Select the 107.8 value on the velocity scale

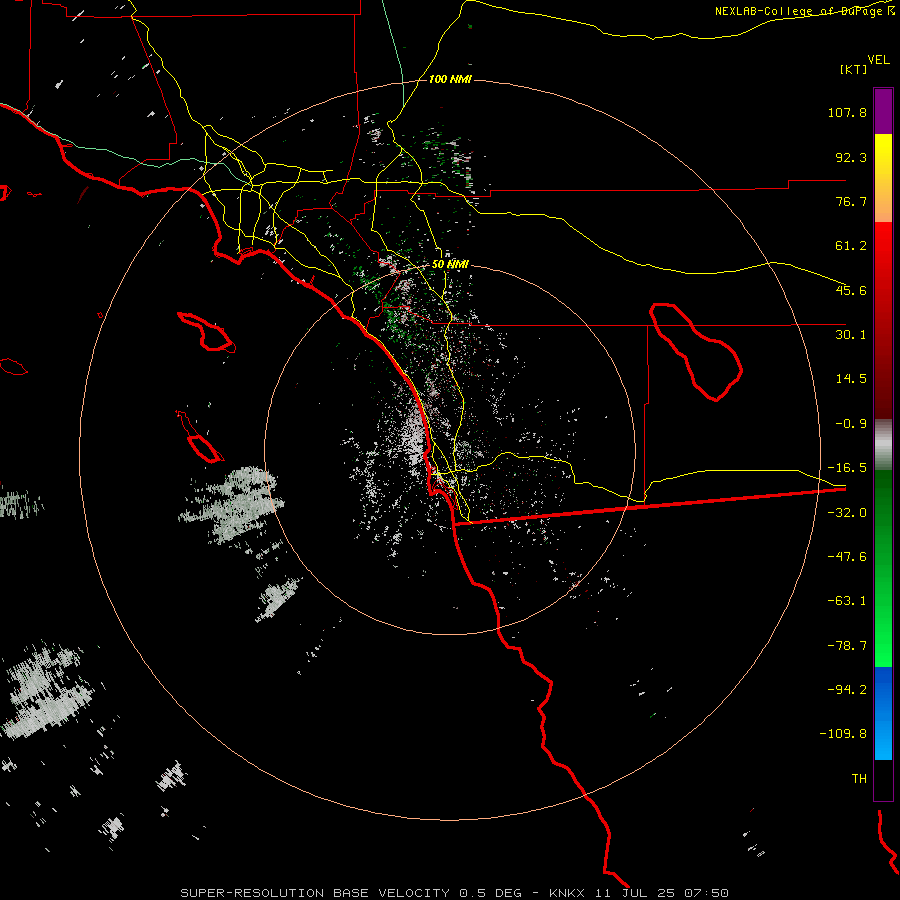click(x=847, y=112)
